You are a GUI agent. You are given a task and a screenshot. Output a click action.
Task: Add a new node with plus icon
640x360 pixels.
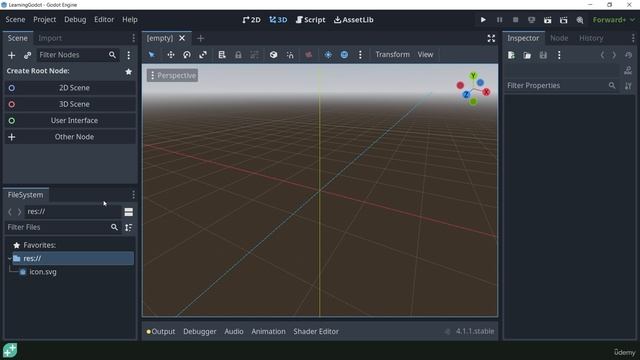[11, 55]
